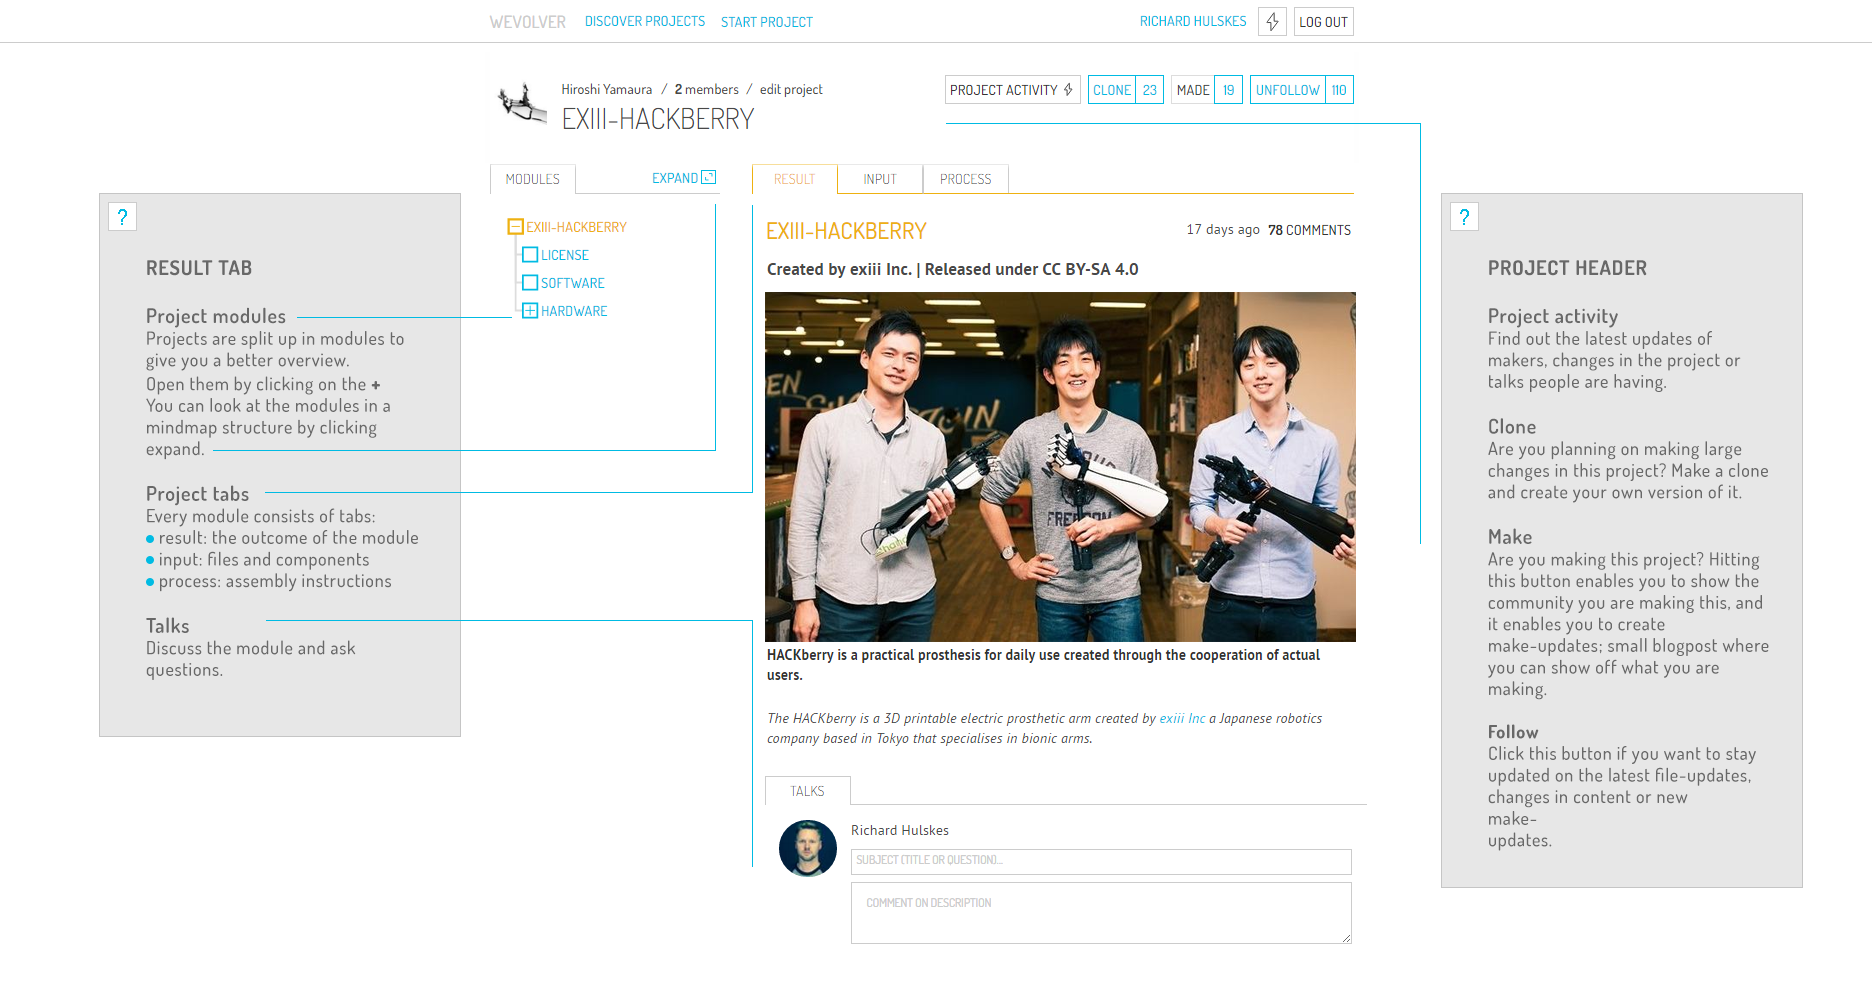
Task: Expand the HARDWARE module node
Action: click(x=530, y=311)
